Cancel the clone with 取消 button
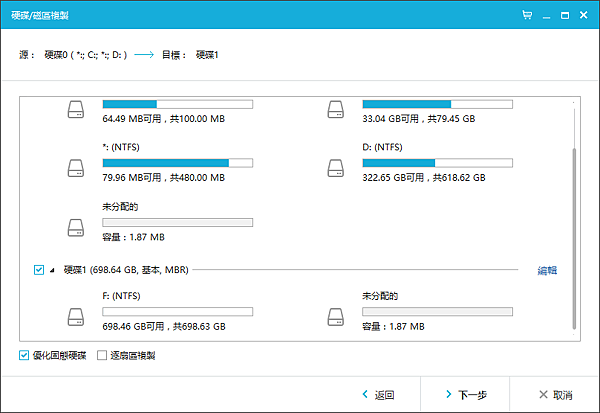 pyautogui.click(x=555, y=394)
